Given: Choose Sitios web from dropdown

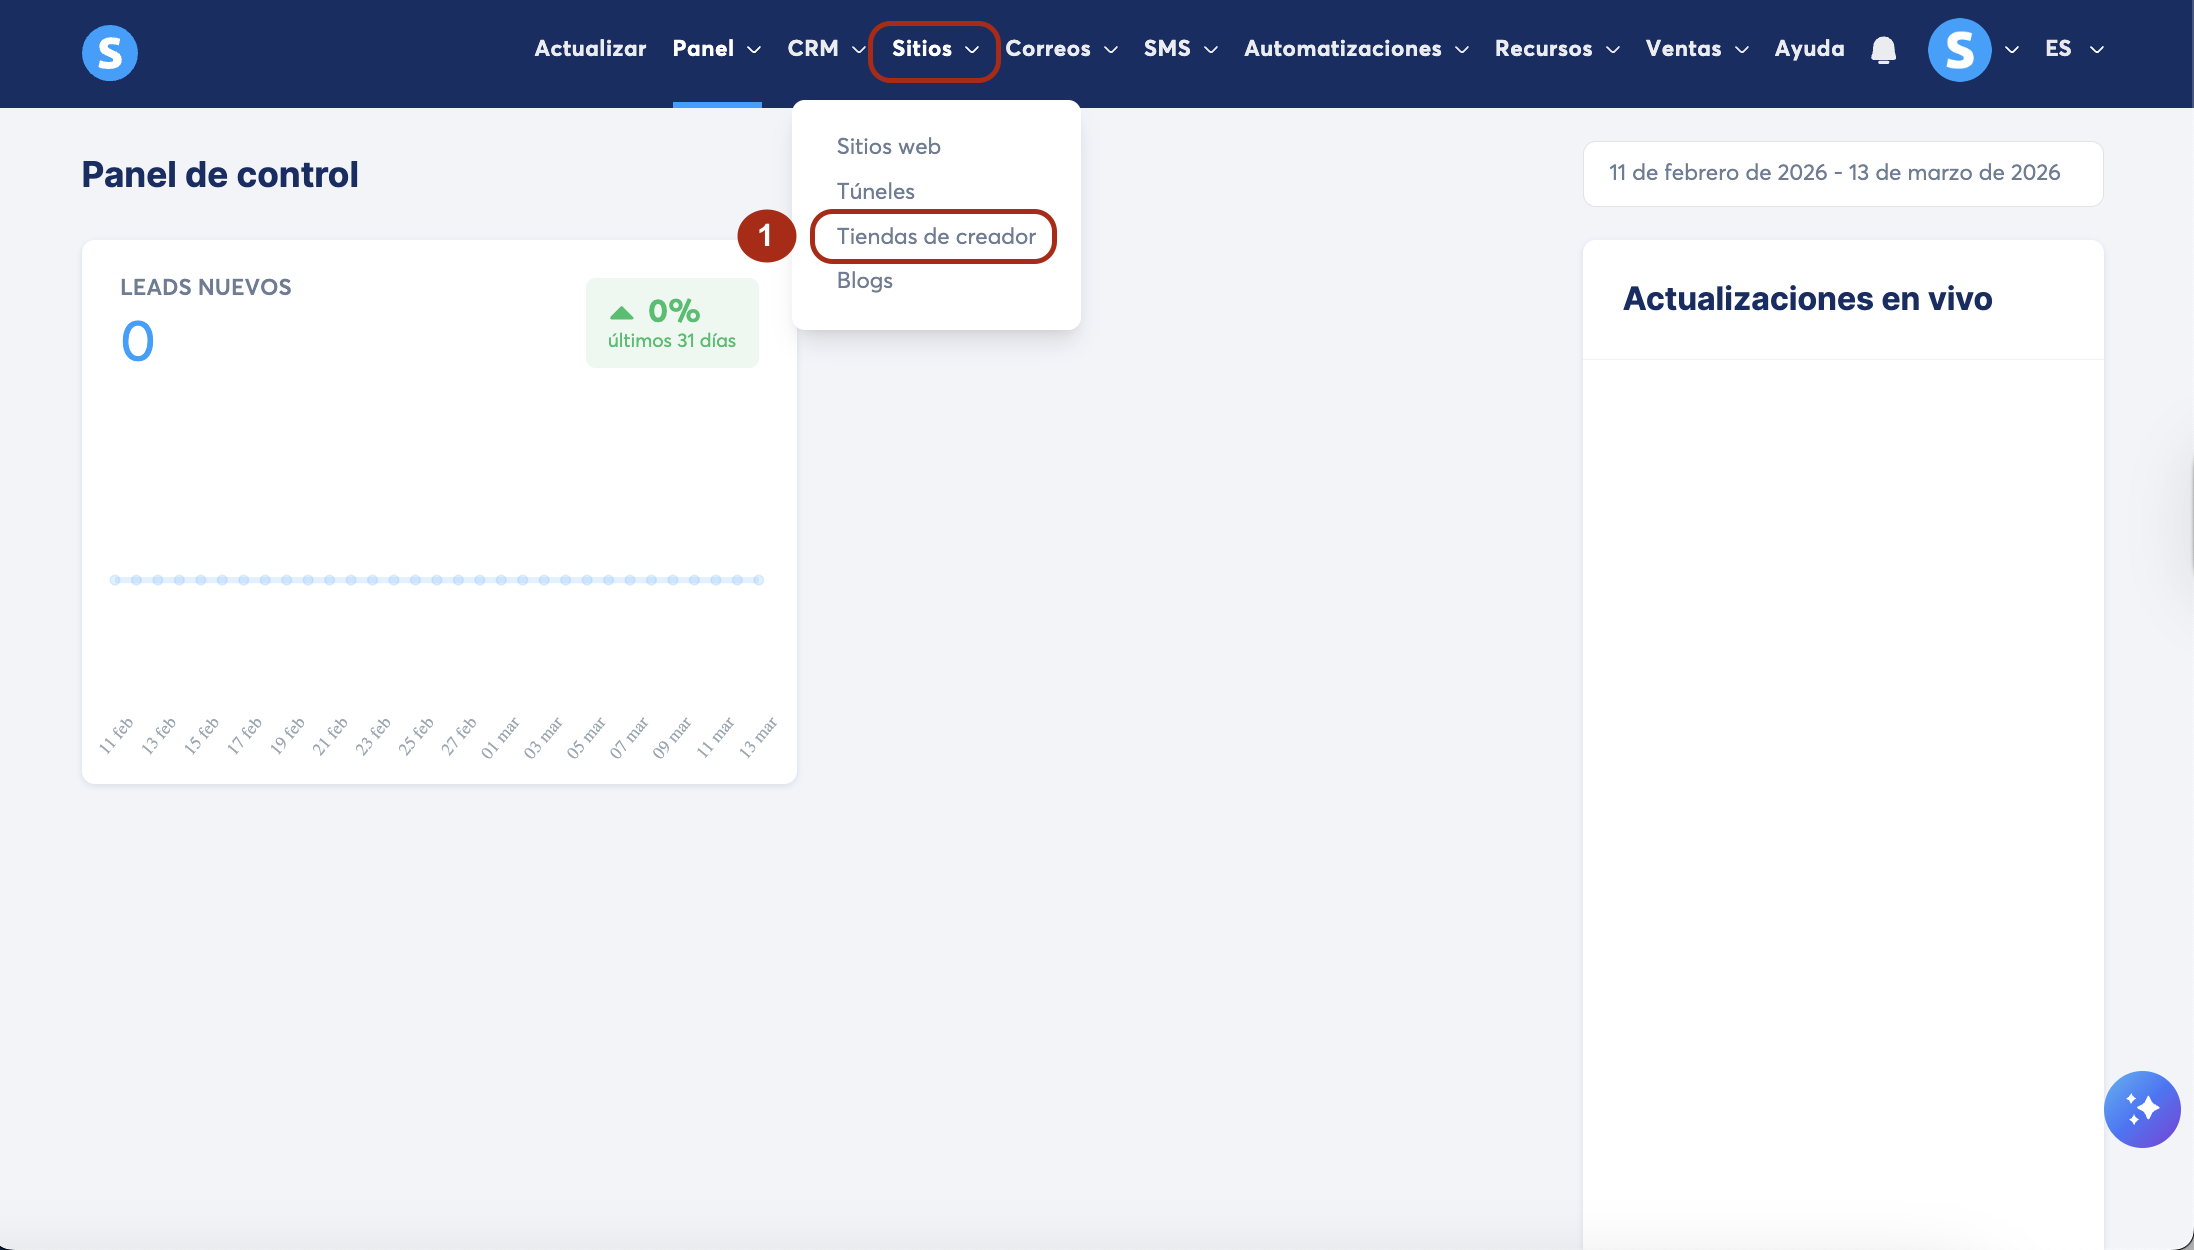Looking at the screenshot, I should [888, 146].
